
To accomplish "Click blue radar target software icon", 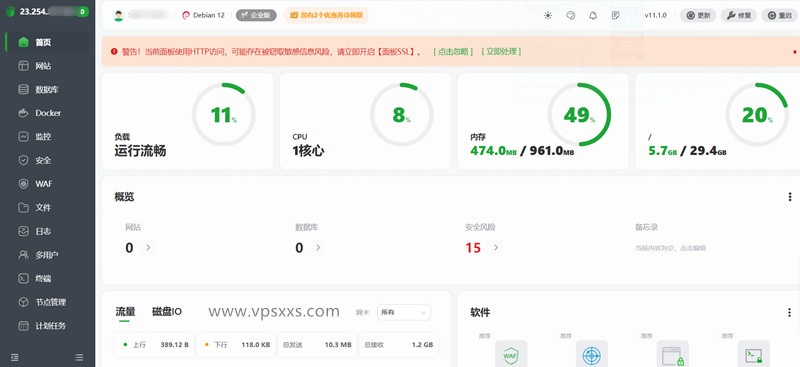I will [592, 355].
